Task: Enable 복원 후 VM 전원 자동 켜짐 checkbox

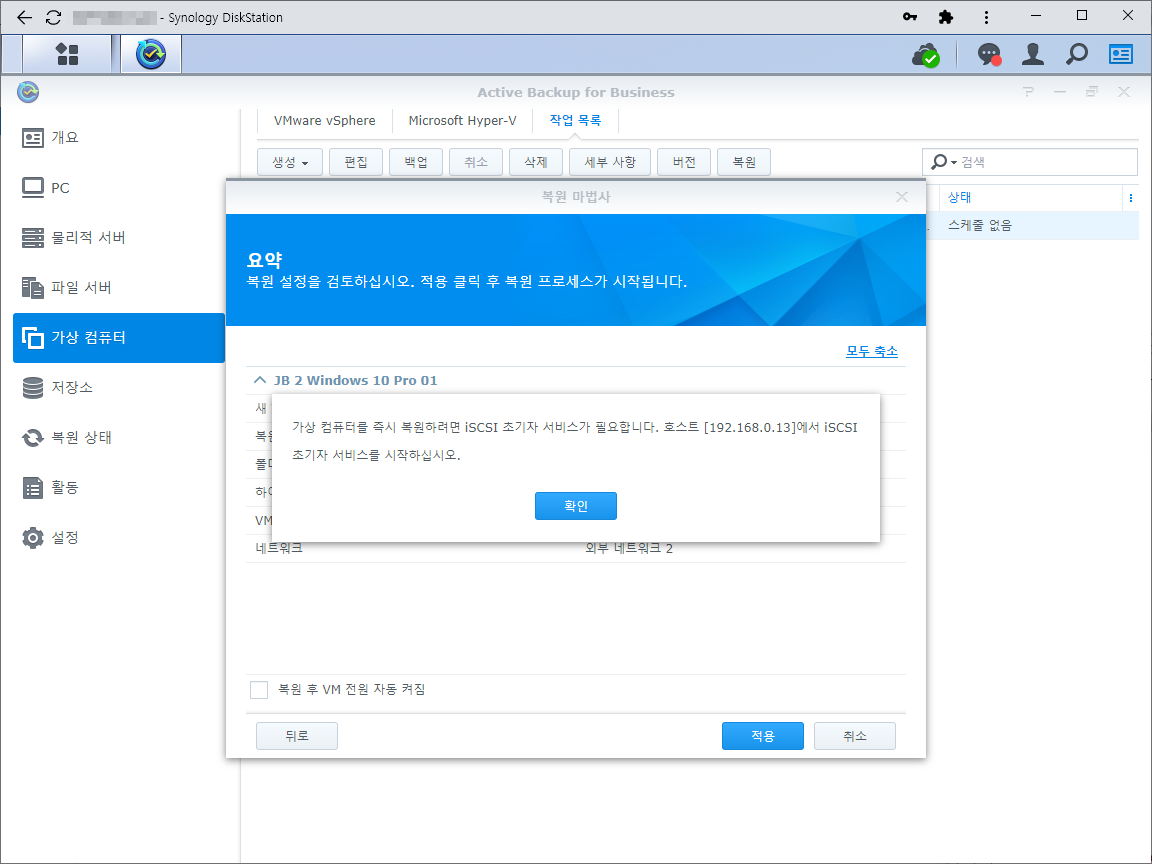Action: [x=259, y=690]
